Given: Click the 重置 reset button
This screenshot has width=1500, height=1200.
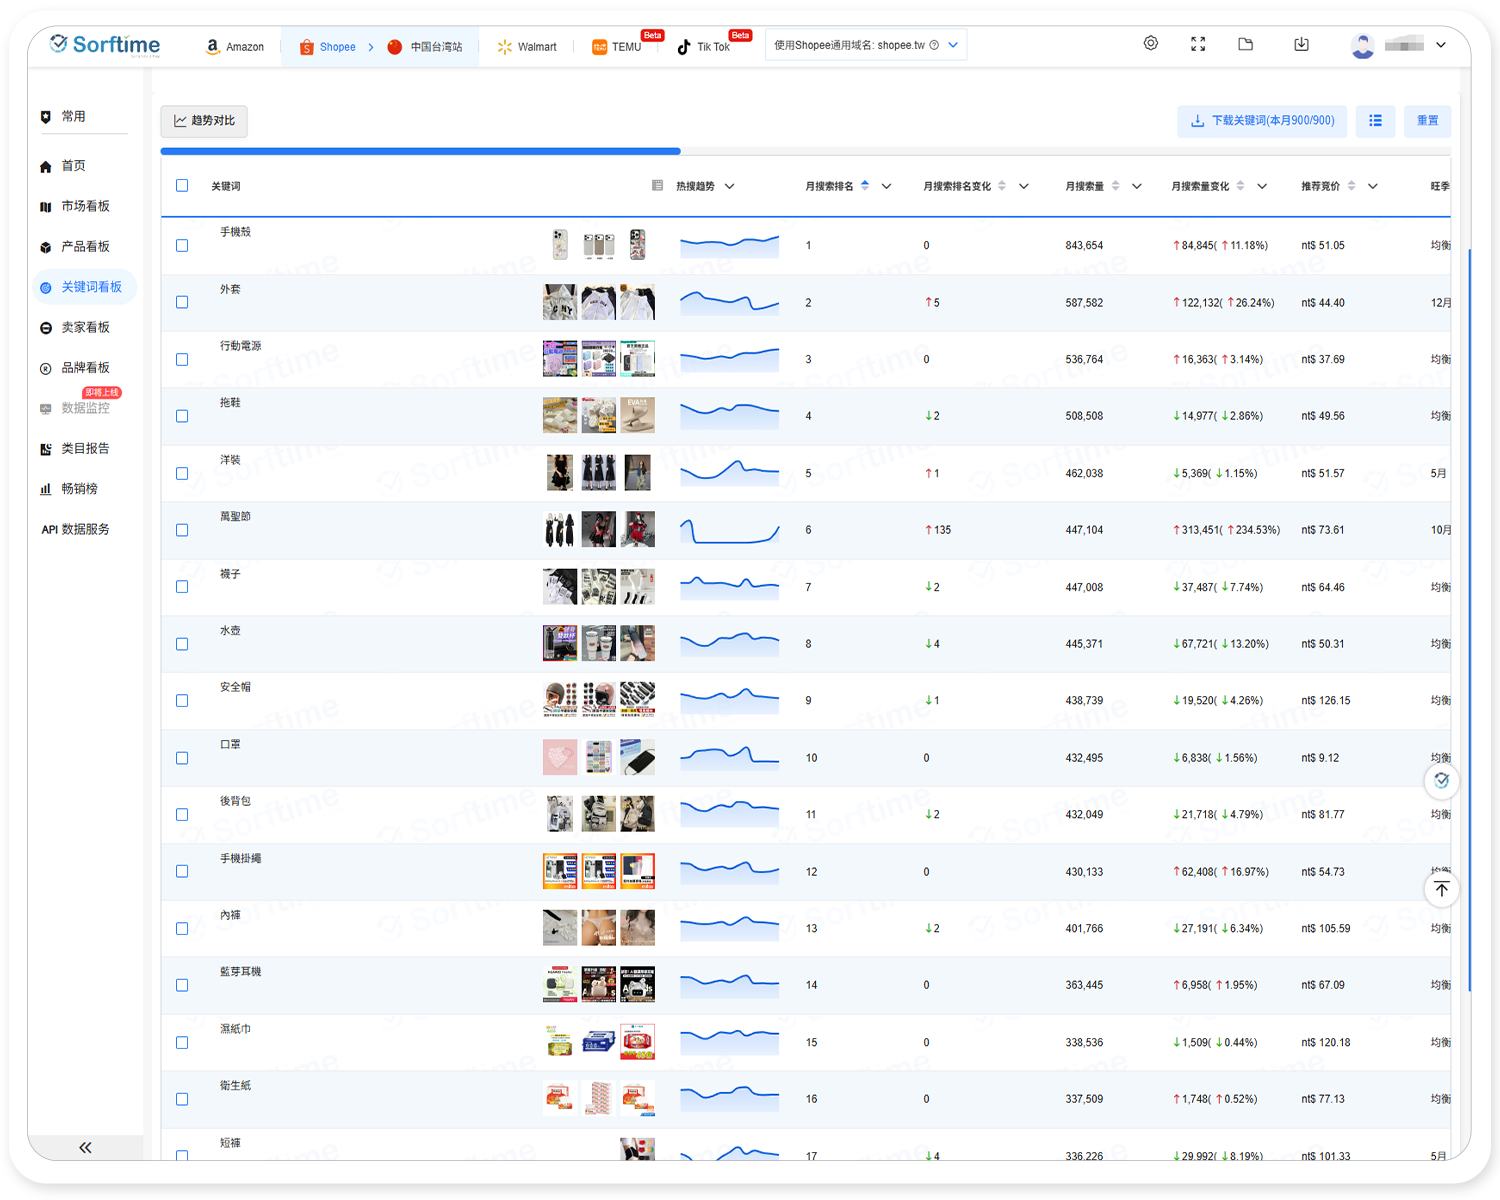Looking at the screenshot, I should tap(1427, 121).
